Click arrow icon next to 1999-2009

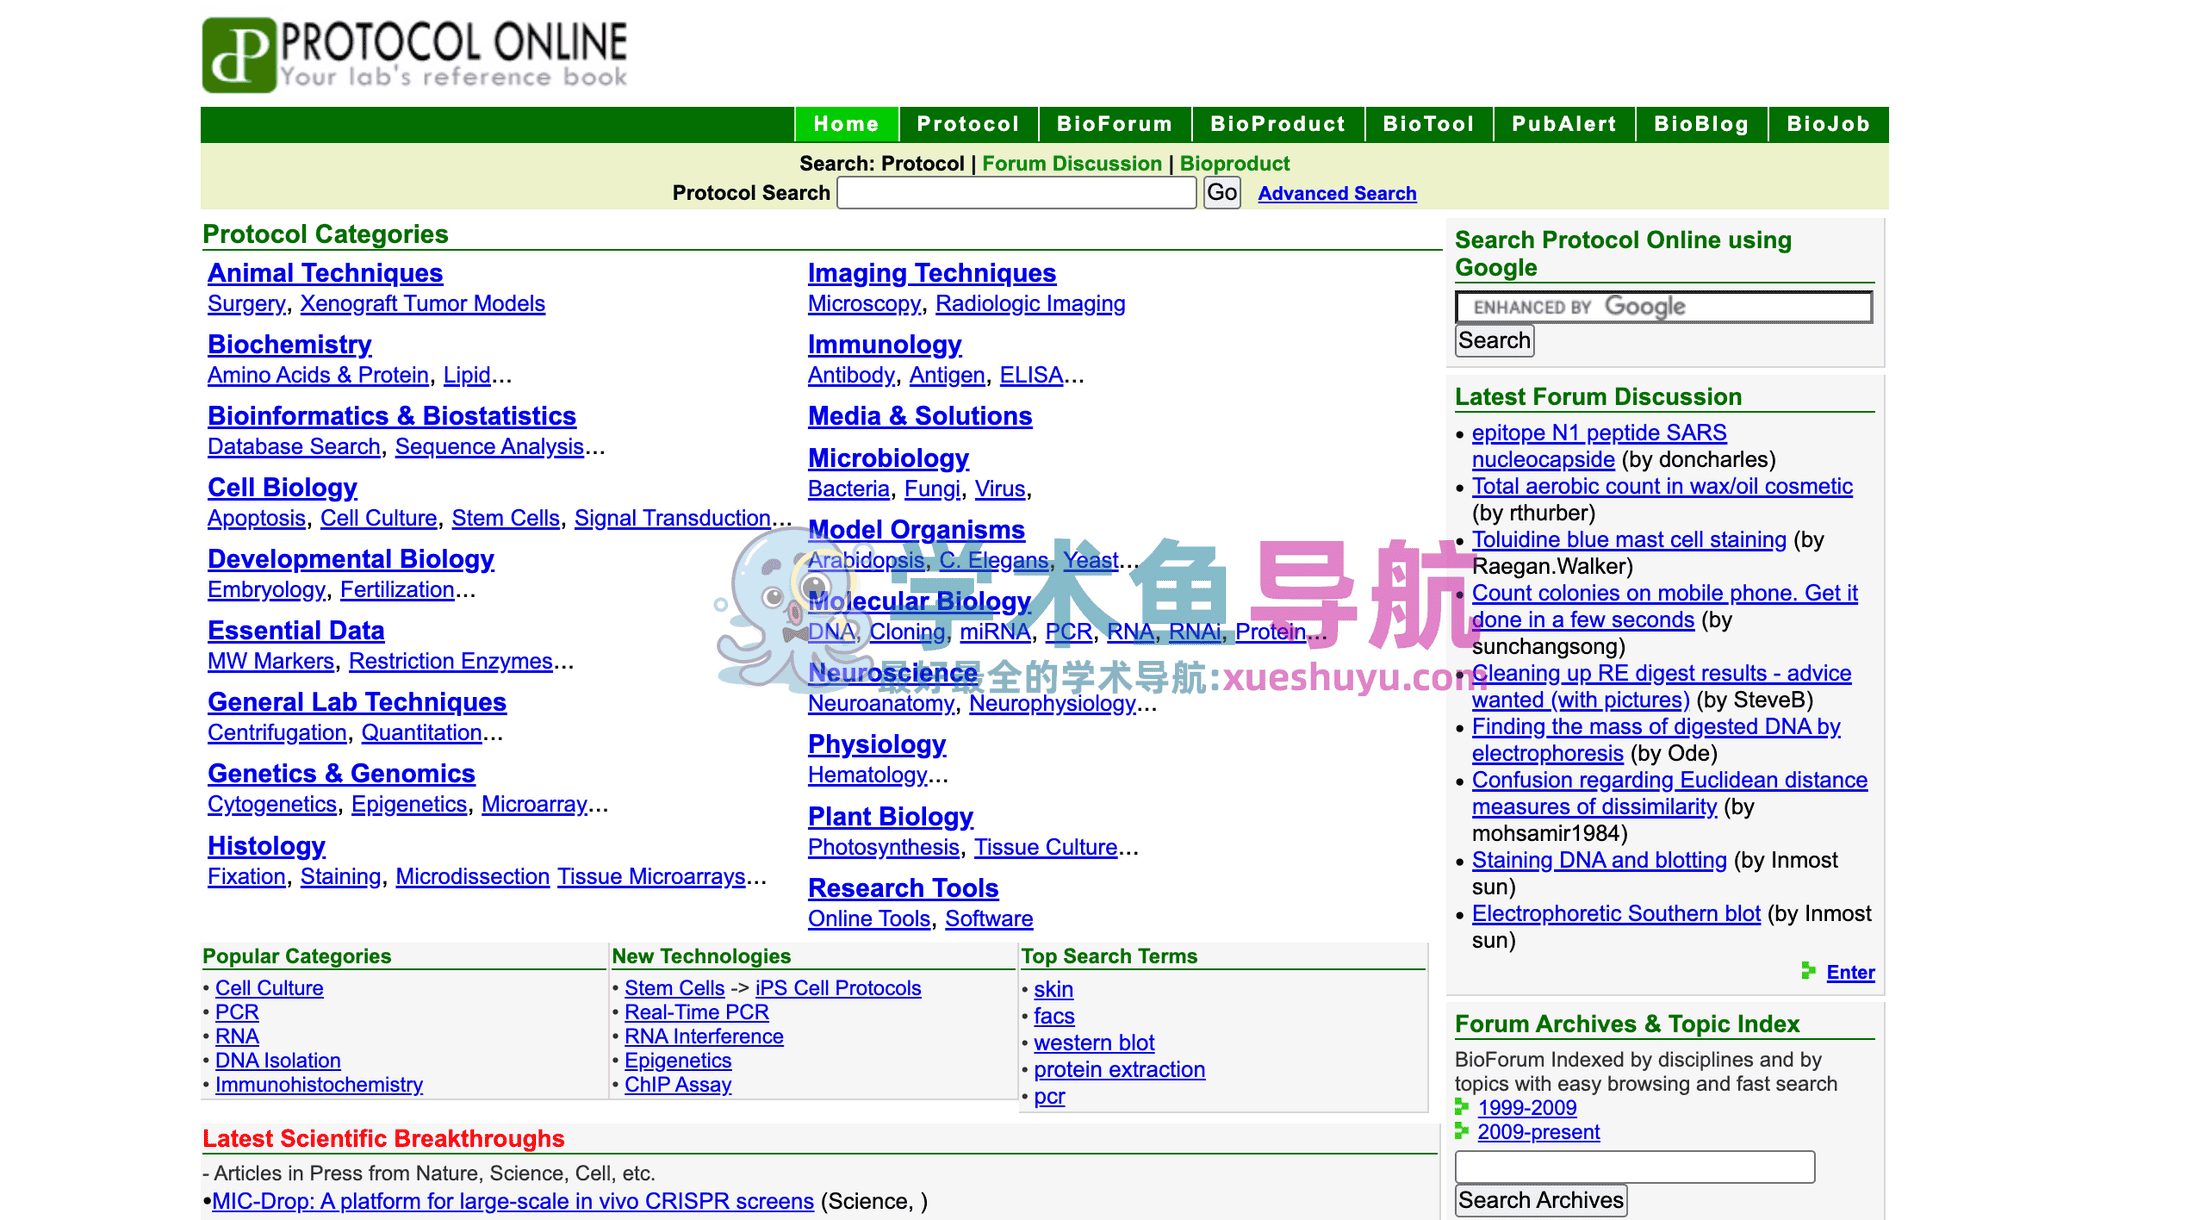coord(1462,1107)
